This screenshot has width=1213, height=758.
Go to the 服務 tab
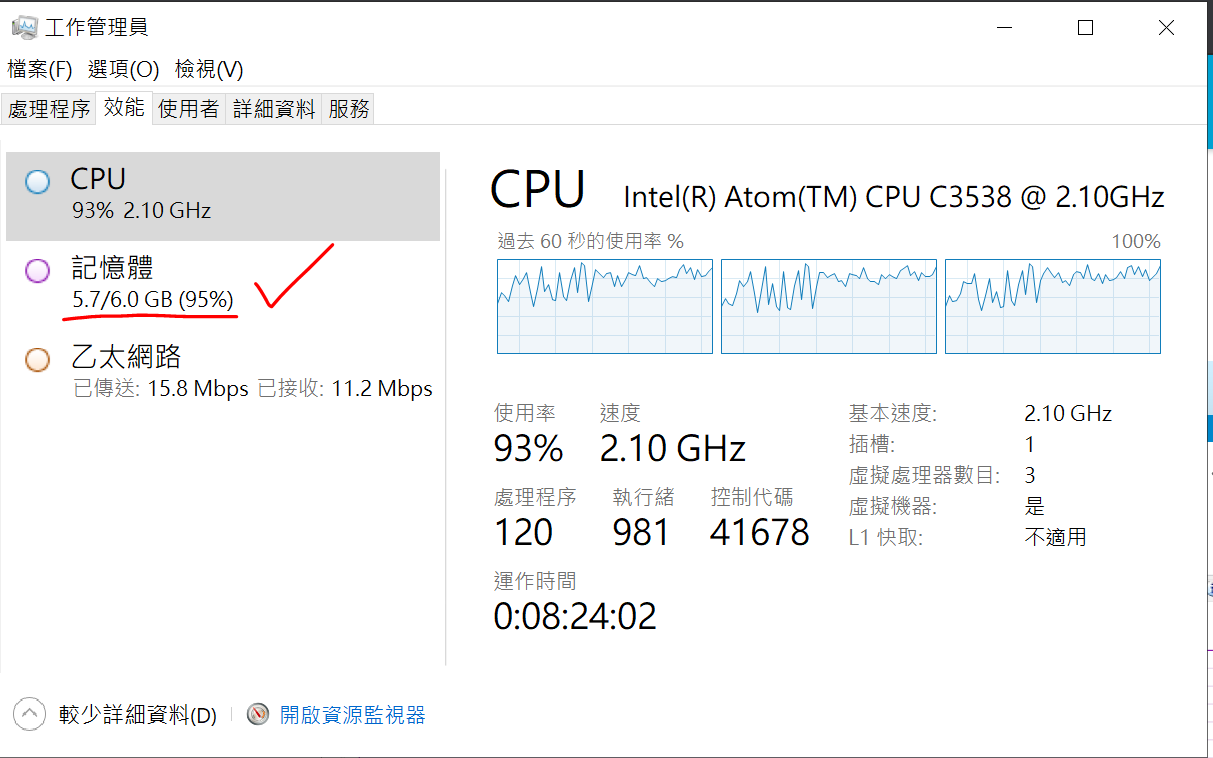click(349, 109)
